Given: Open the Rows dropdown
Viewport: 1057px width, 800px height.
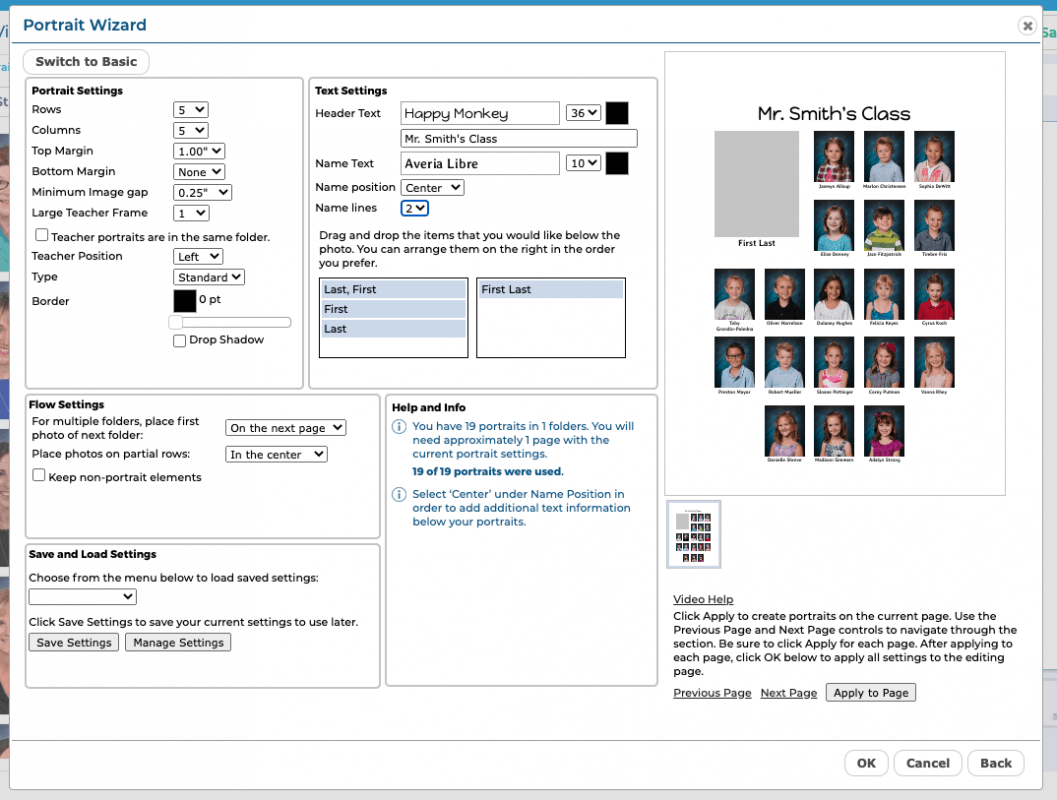Looking at the screenshot, I should (x=190, y=110).
